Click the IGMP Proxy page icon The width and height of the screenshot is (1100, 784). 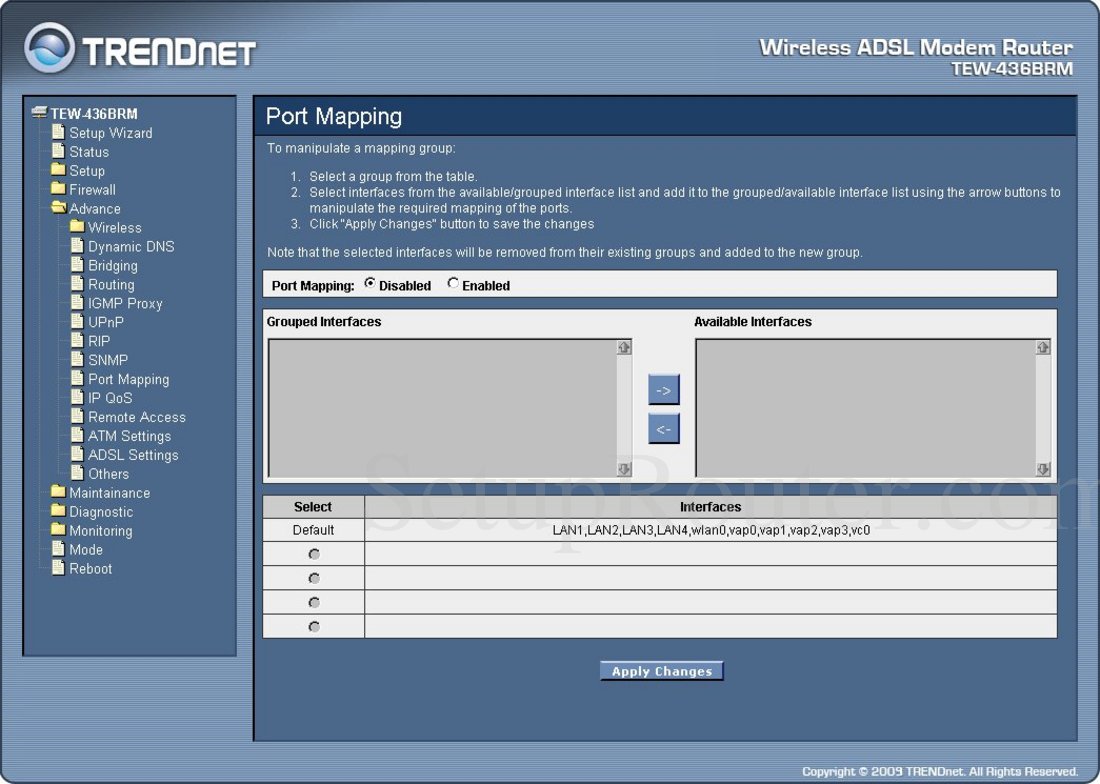(x=77, y=302)
